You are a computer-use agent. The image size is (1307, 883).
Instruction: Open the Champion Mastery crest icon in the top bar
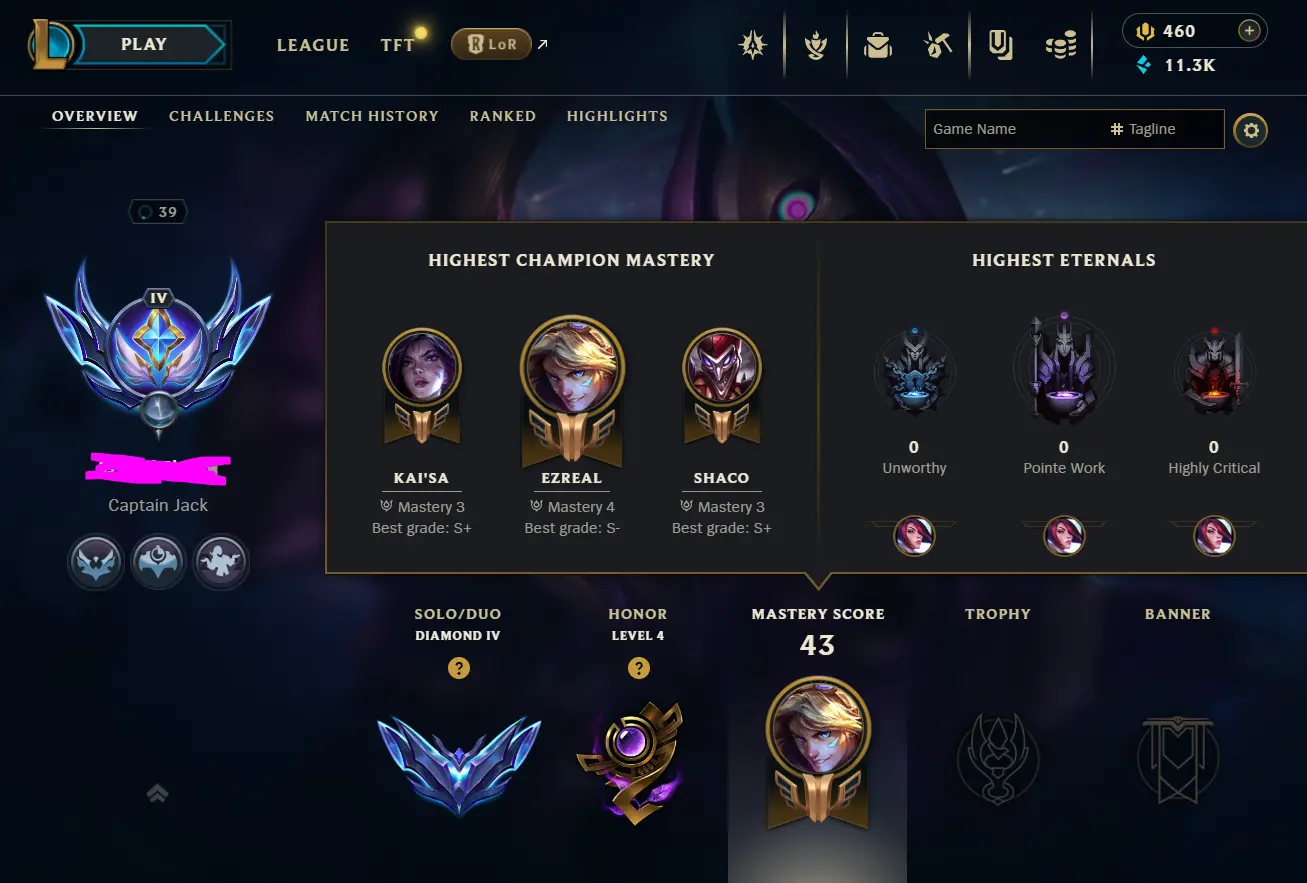(816, 45)
